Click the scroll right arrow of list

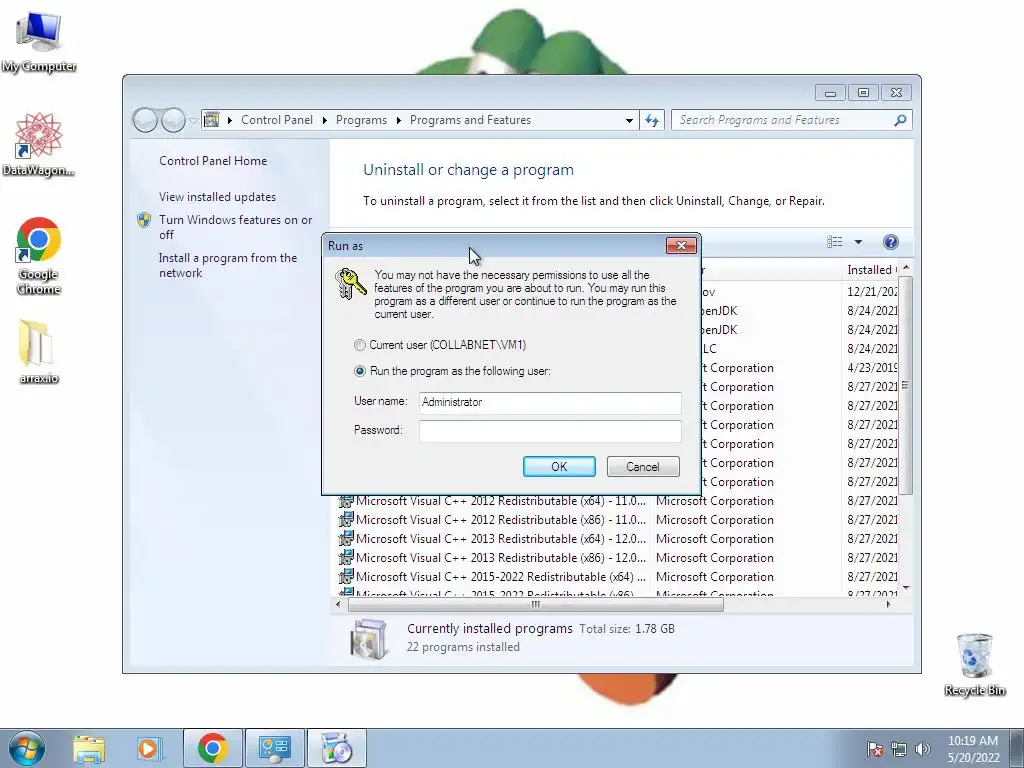tap(888, 605)
